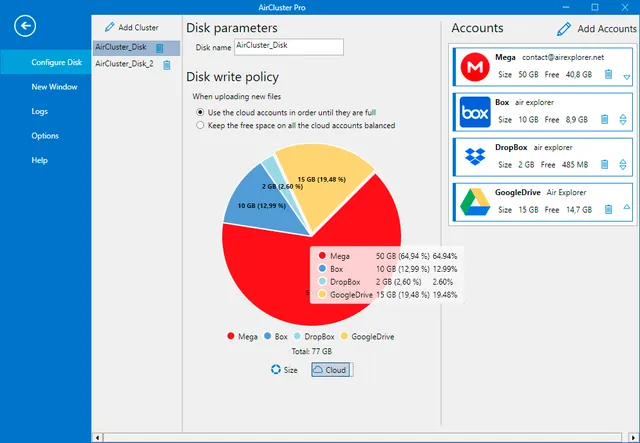Viewport: 640px width, 443px height.
Task: Open Help from the sidebar
Action: click(40, 160)
